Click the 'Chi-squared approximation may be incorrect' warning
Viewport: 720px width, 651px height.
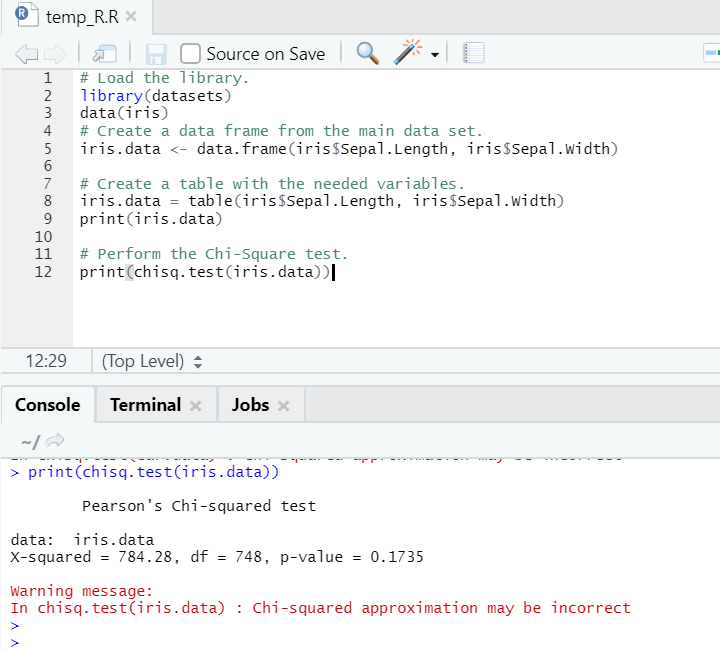click(441, 608)
